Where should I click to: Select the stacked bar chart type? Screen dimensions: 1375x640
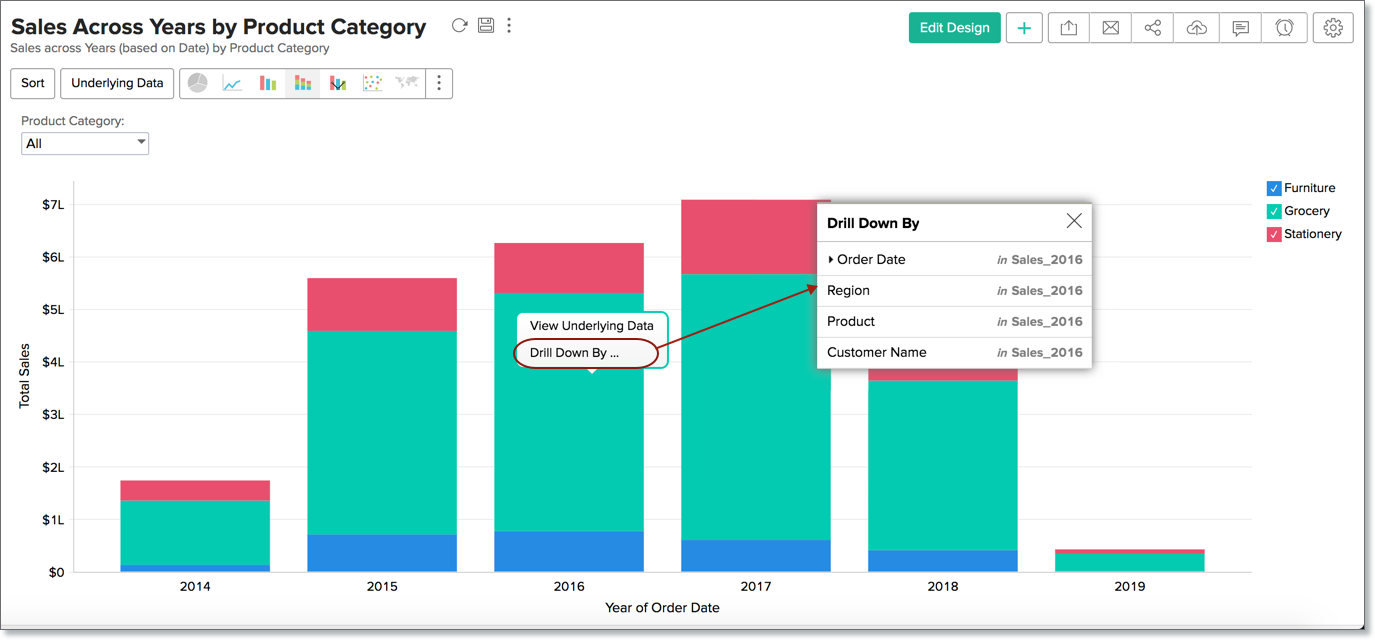point(302,83)
